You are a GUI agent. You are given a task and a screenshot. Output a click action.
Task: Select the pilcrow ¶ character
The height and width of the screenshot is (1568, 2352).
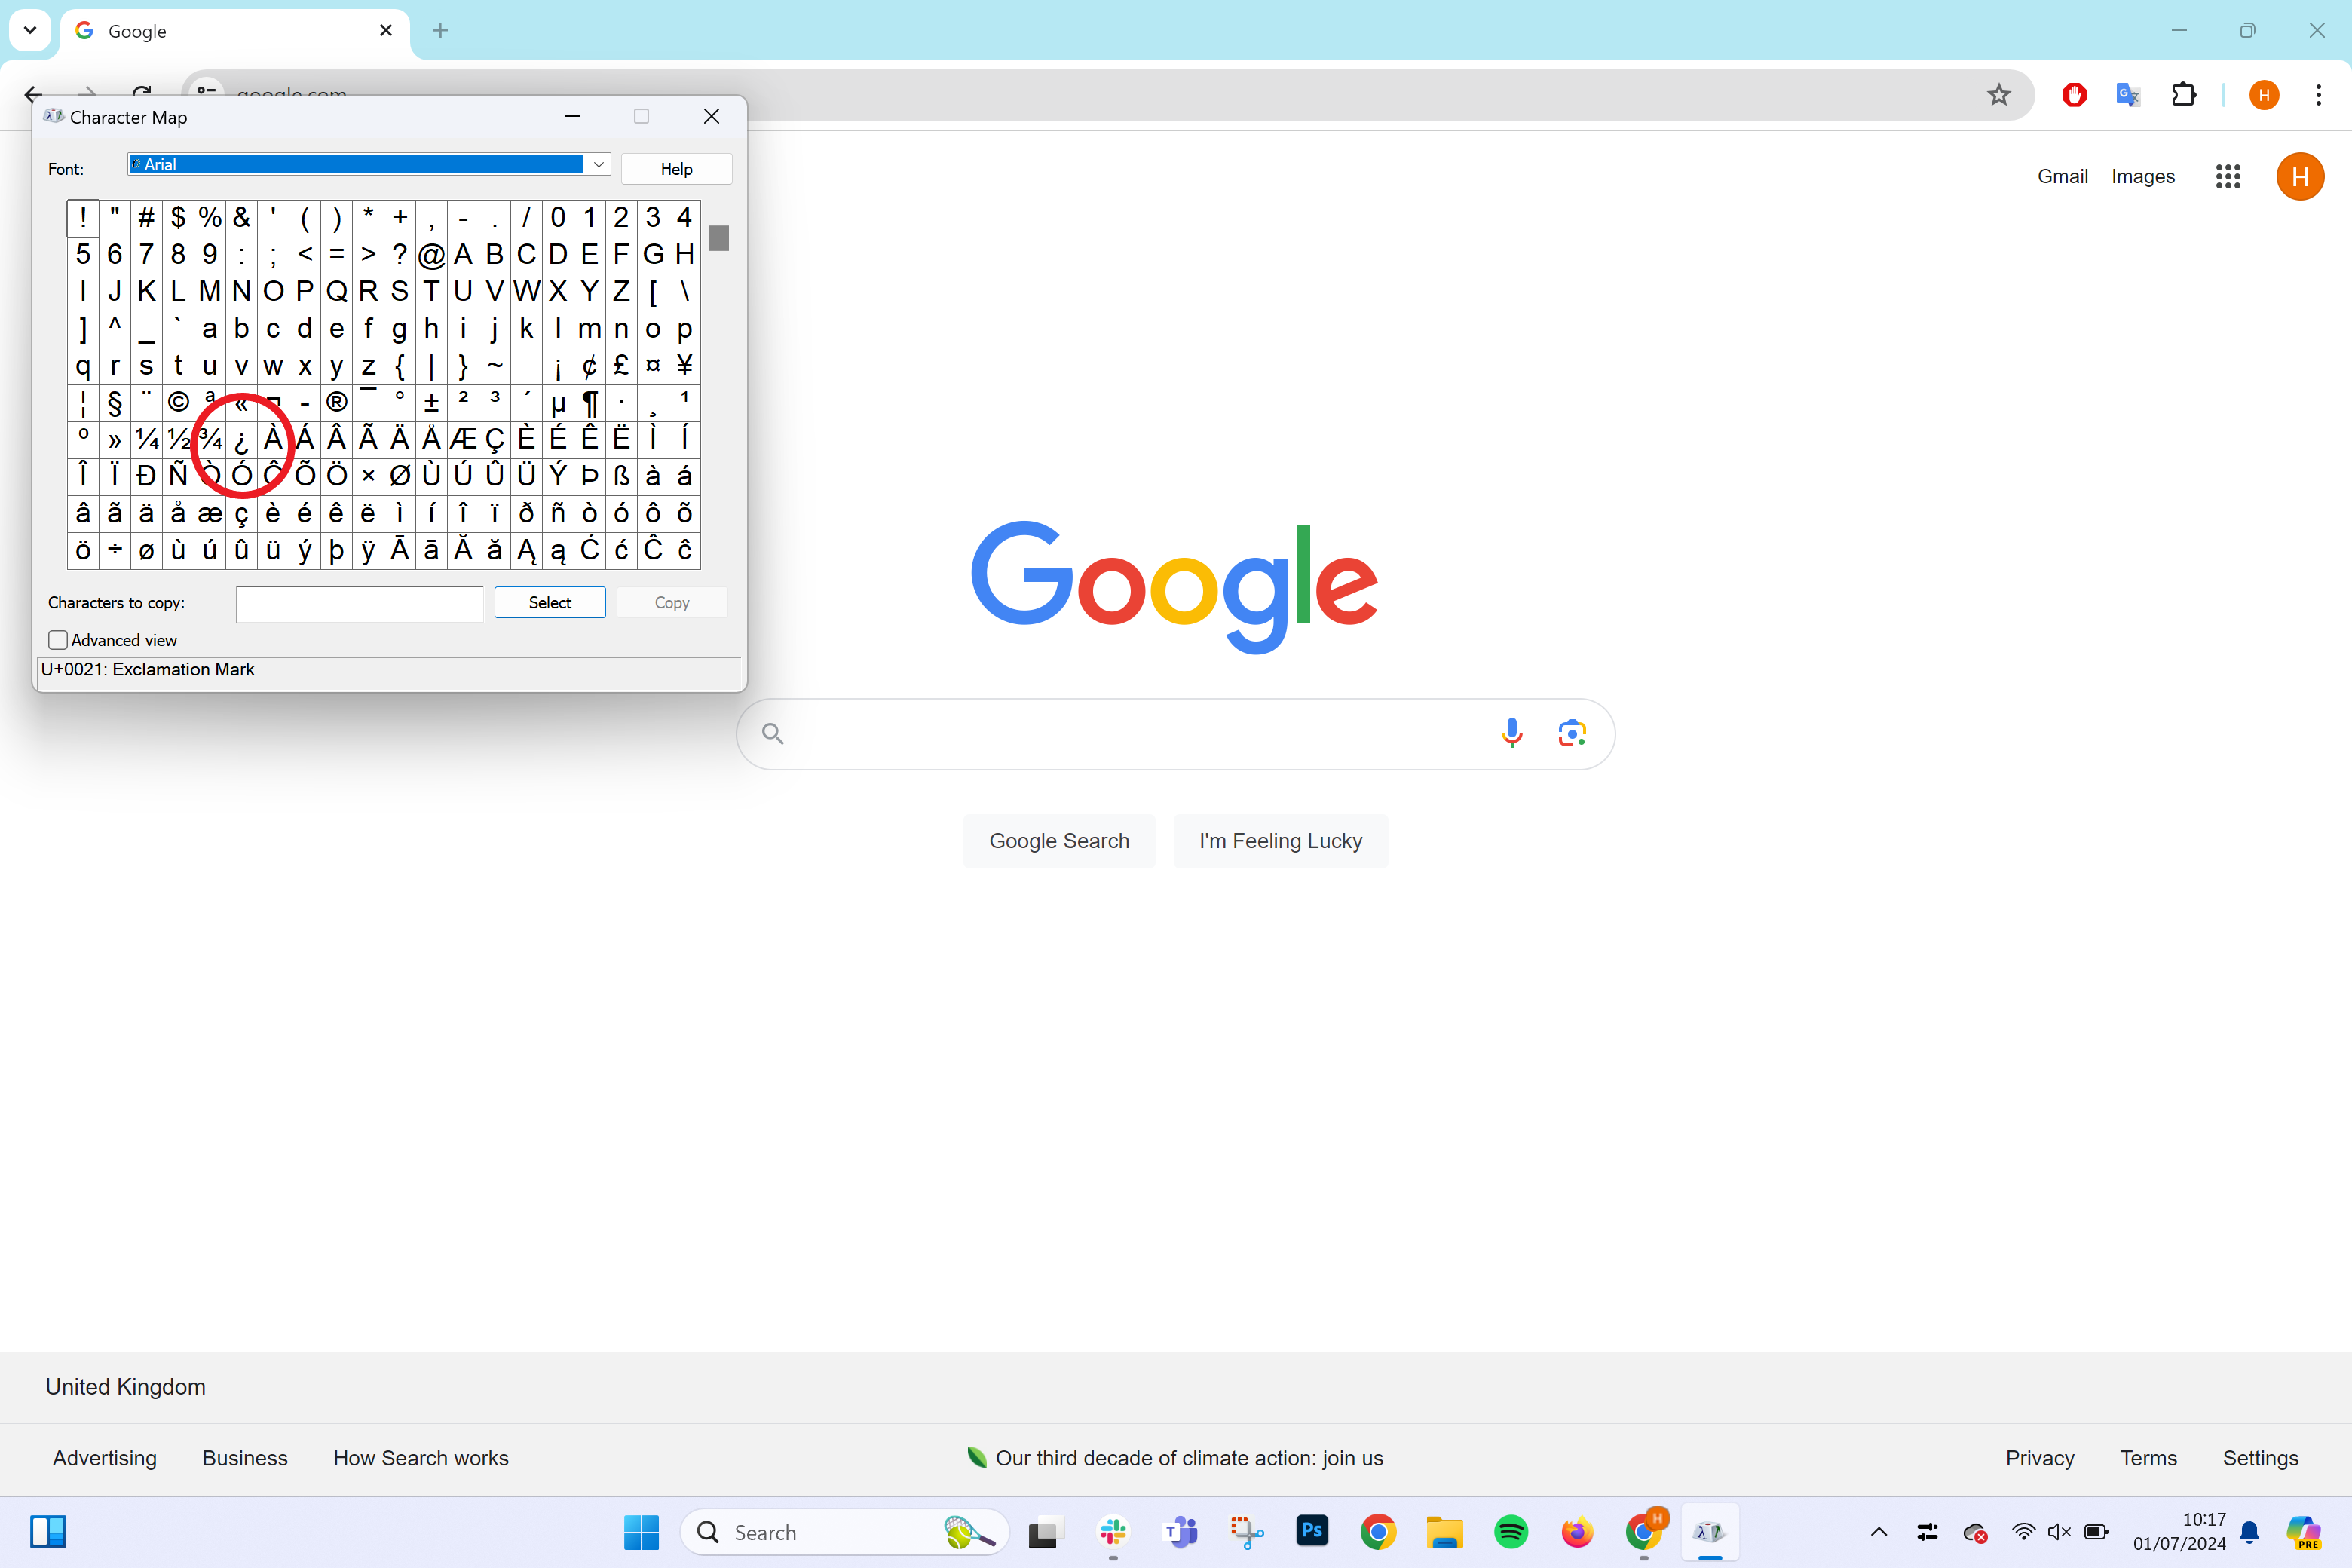click(590, 402)
